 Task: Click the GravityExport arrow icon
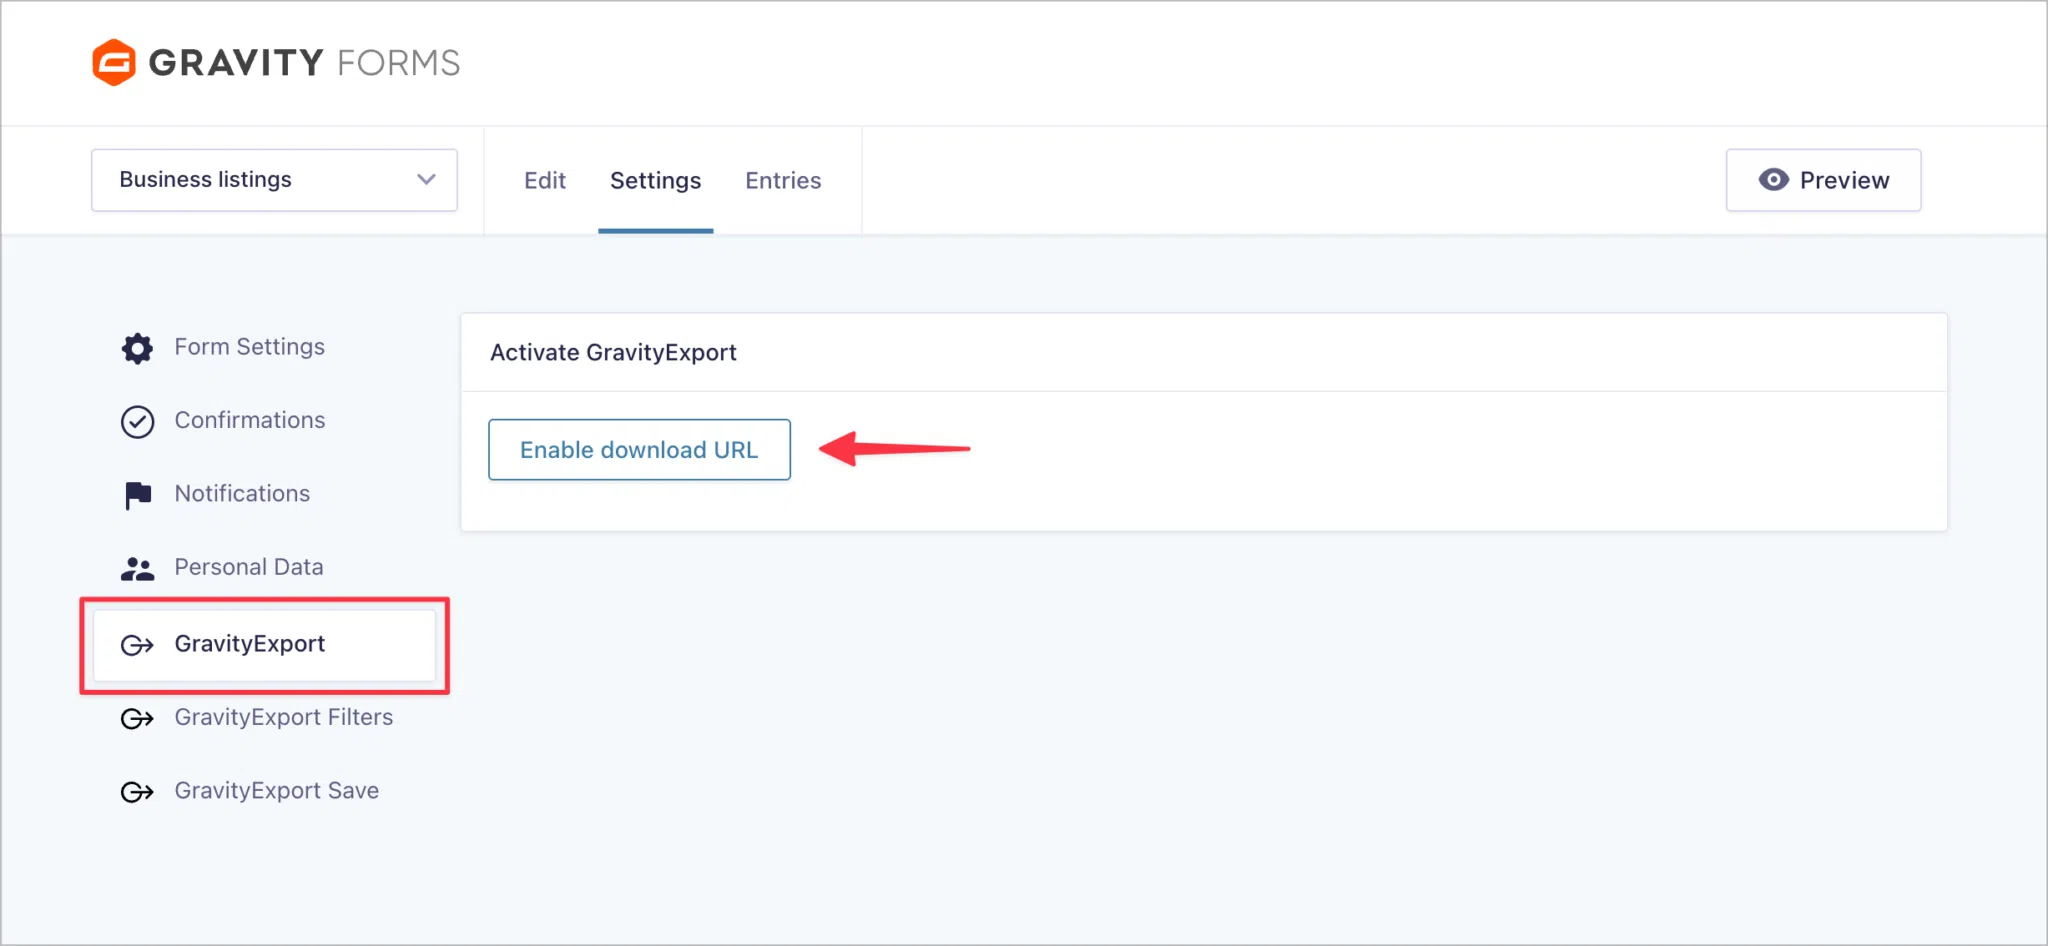pos(137,645)
